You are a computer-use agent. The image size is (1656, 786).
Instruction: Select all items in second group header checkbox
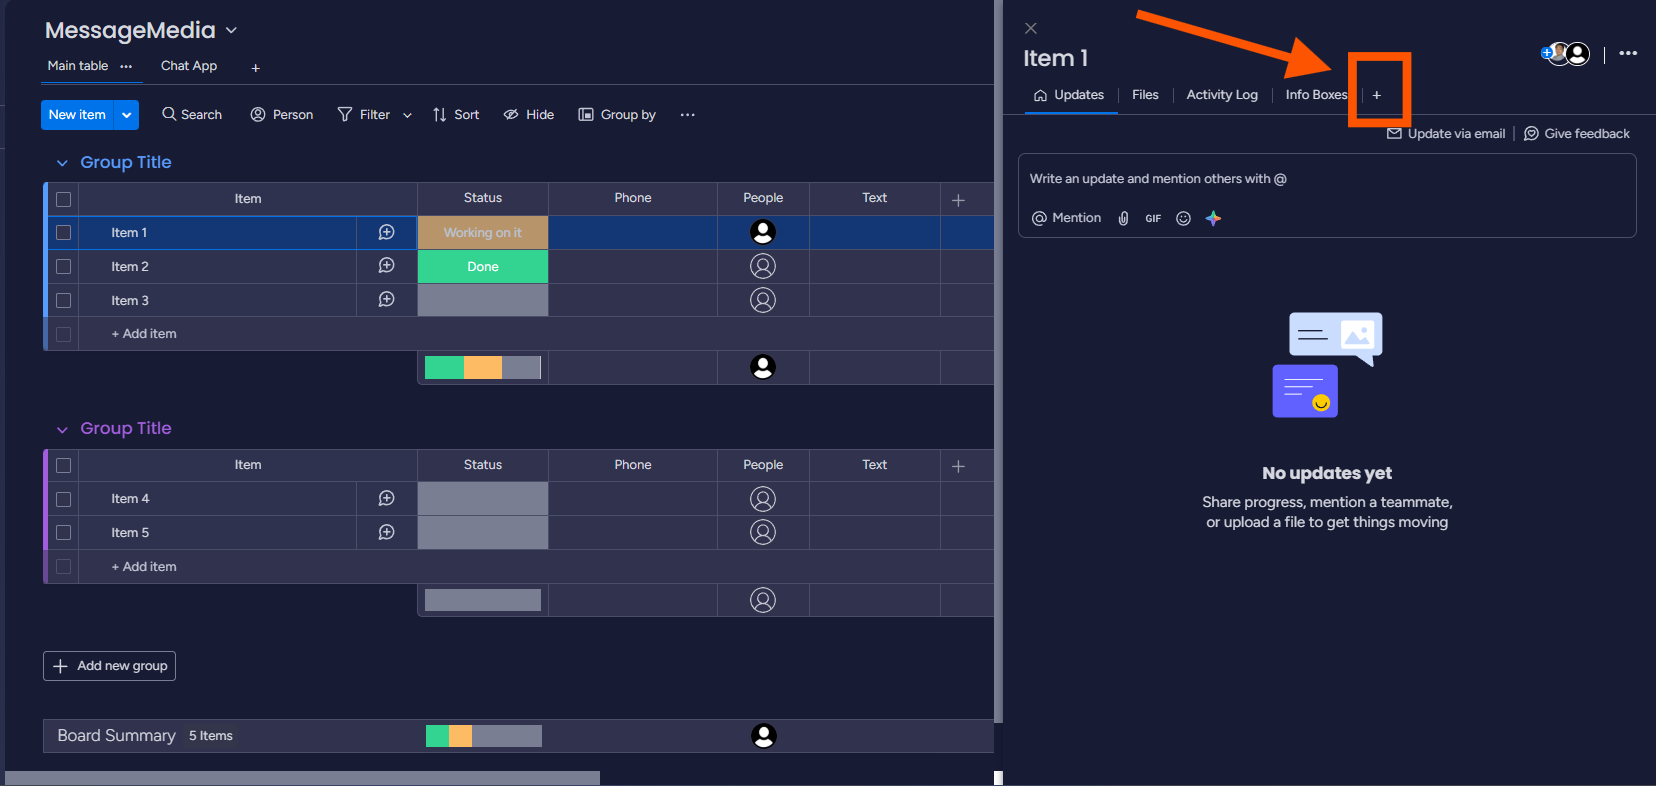coord(64,465)
